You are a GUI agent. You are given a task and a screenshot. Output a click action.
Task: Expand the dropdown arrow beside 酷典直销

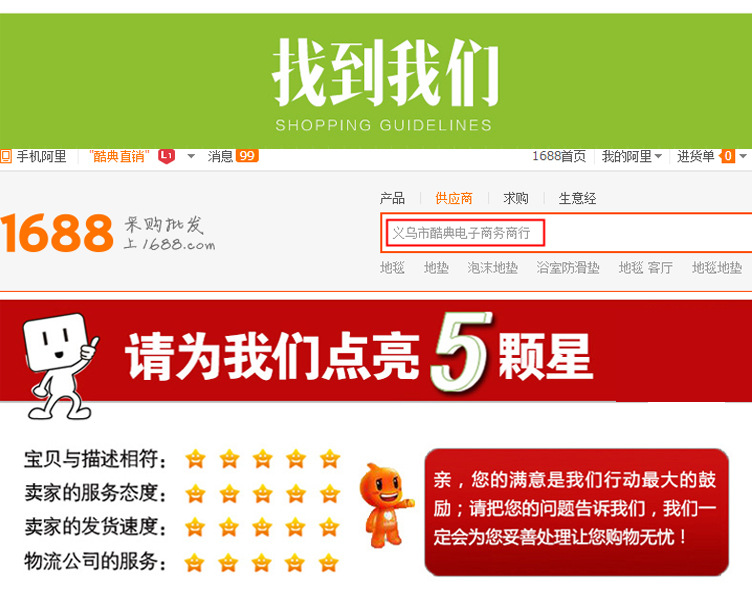click(x=191, y=156)
